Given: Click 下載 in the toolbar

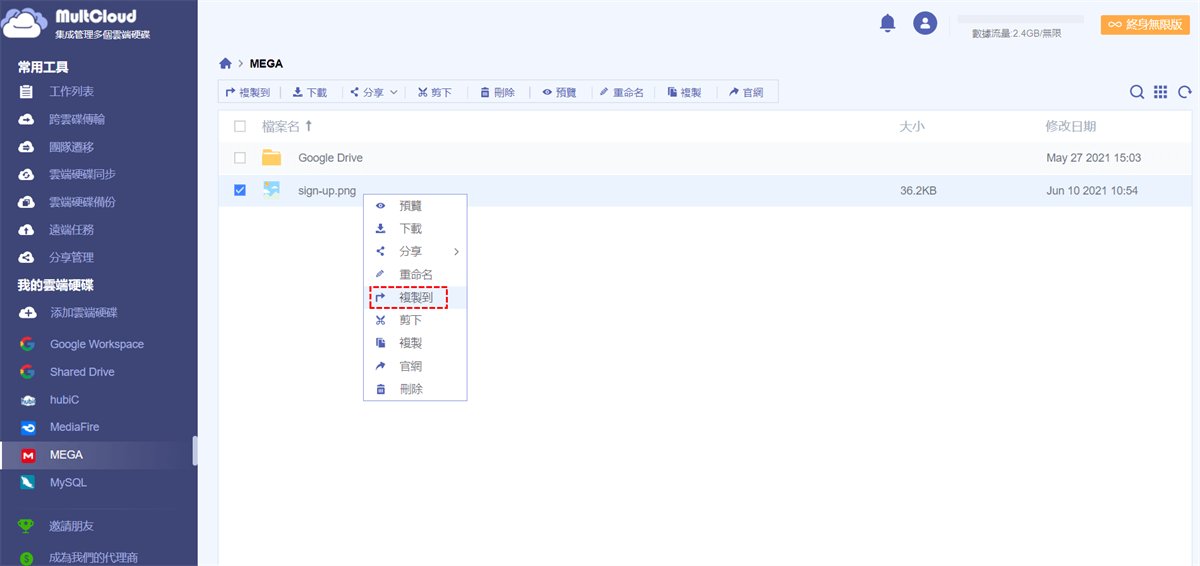Looking at the screenshot, I should (310, 92).
